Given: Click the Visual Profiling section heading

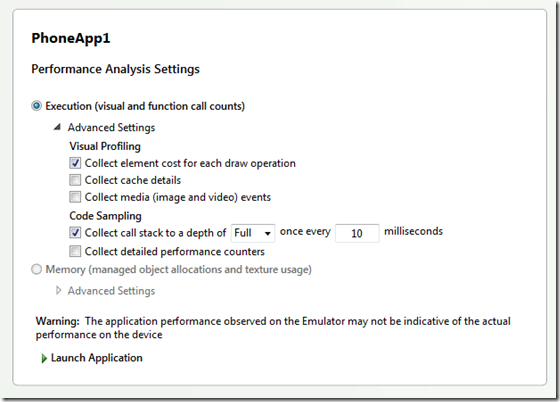Looking at the screenshot, I should (x=105, y=146).
